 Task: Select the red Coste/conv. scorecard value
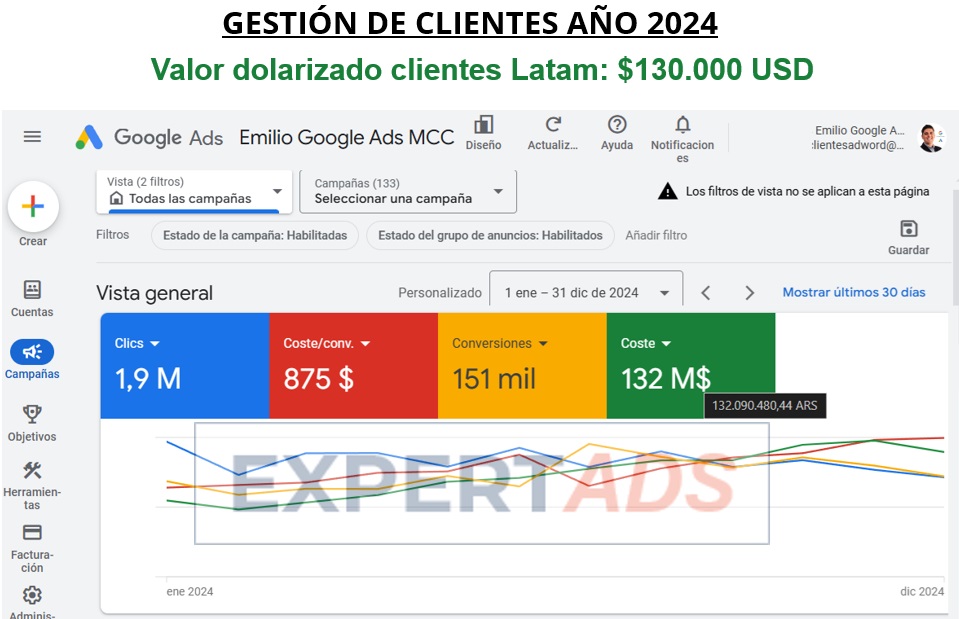click(318, 379)
